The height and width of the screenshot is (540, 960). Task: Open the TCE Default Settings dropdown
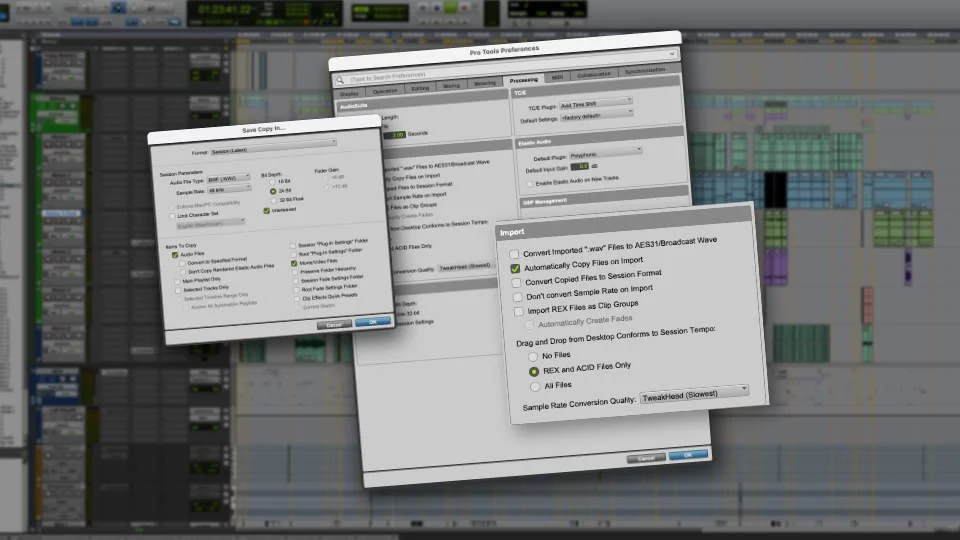point(596,114)
